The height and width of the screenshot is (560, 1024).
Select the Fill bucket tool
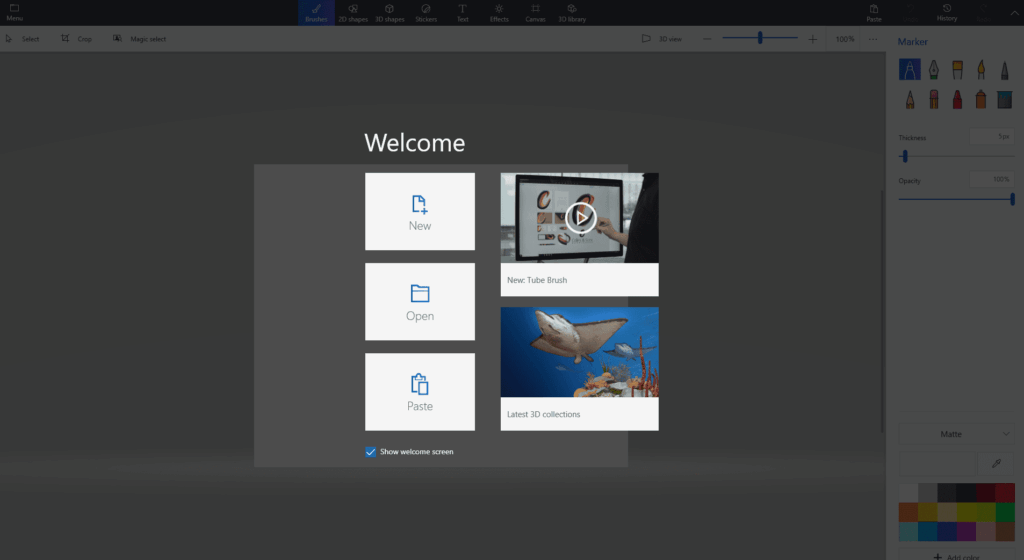(x=1004, y=99)
